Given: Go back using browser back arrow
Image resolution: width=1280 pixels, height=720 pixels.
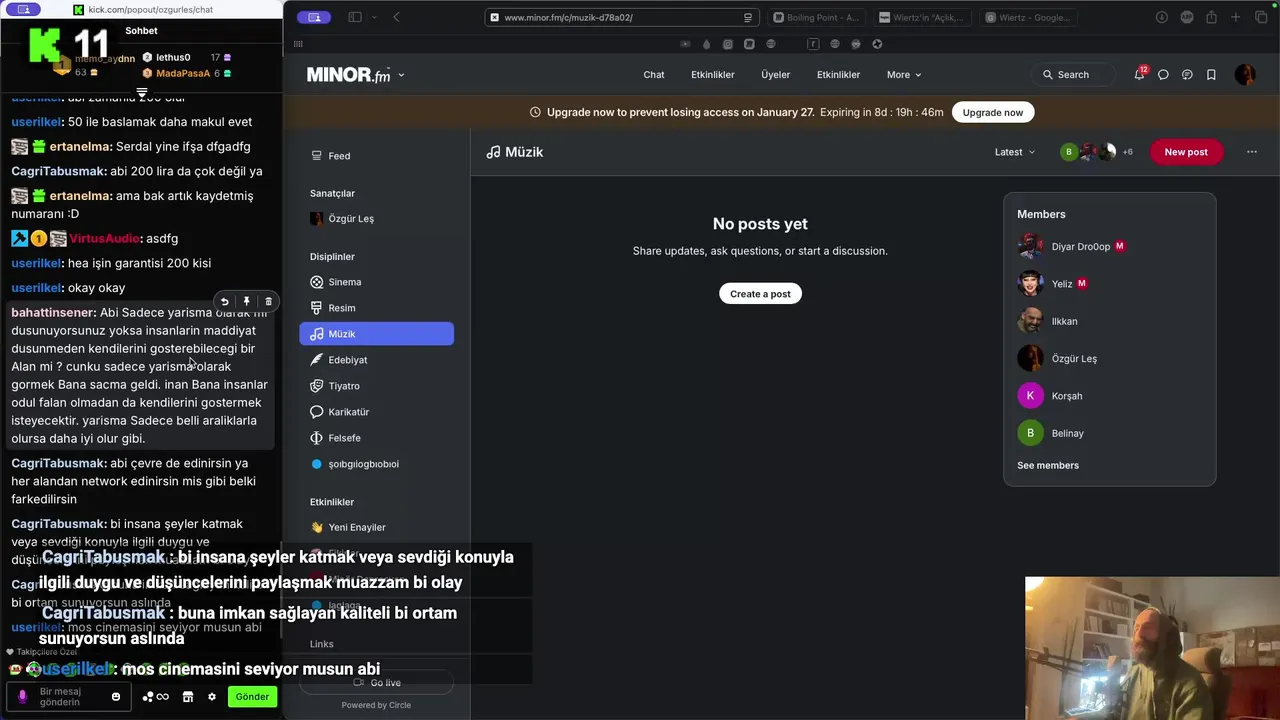Looking at the screenshot, I should pyautogui.click(x=396, y=17).
